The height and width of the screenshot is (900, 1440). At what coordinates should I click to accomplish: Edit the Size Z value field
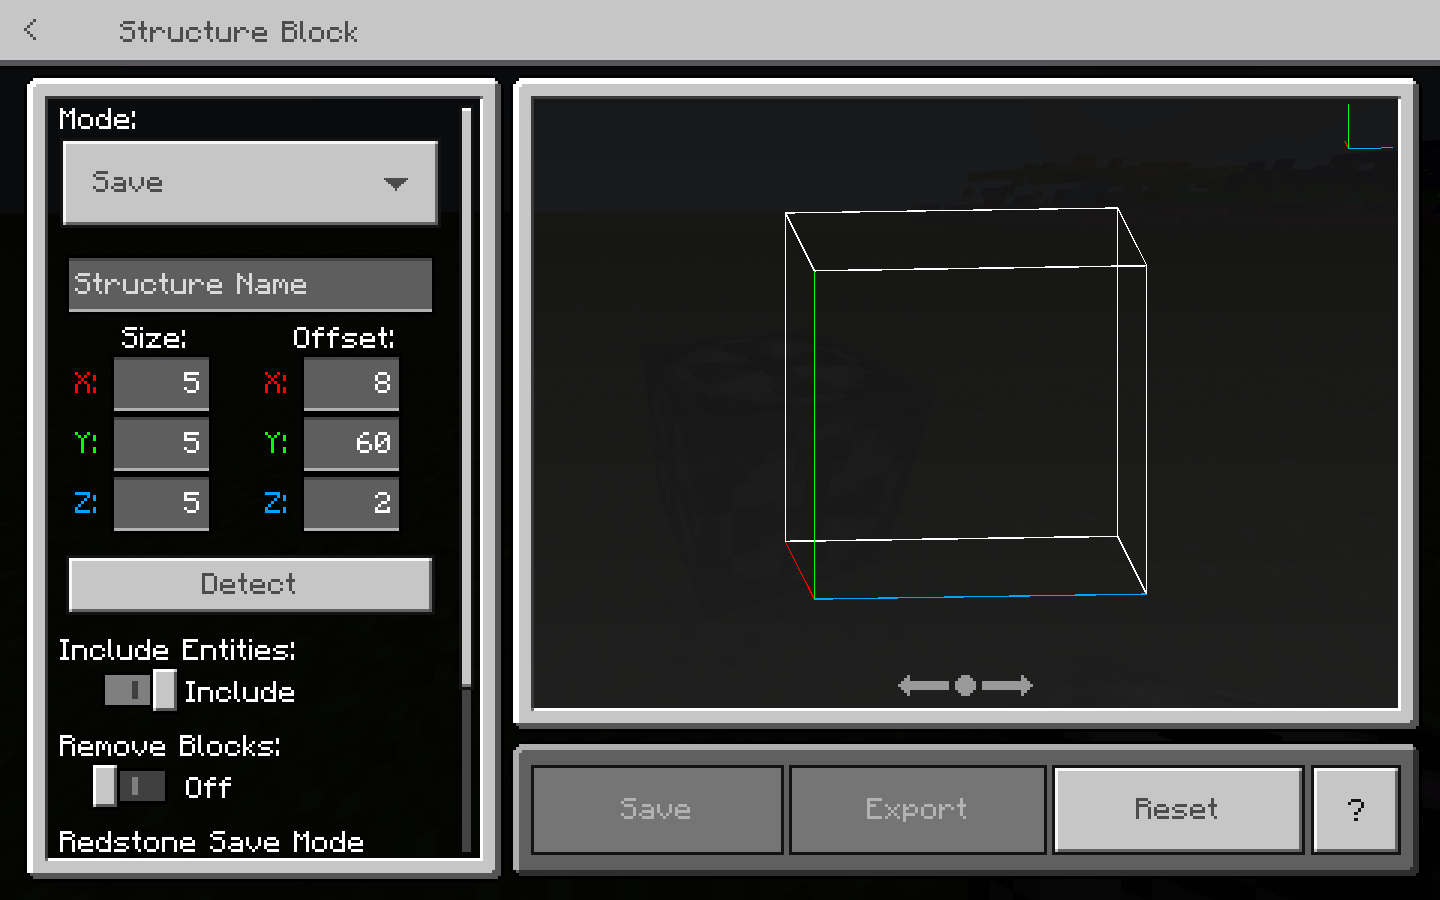[x=161, y=504]
